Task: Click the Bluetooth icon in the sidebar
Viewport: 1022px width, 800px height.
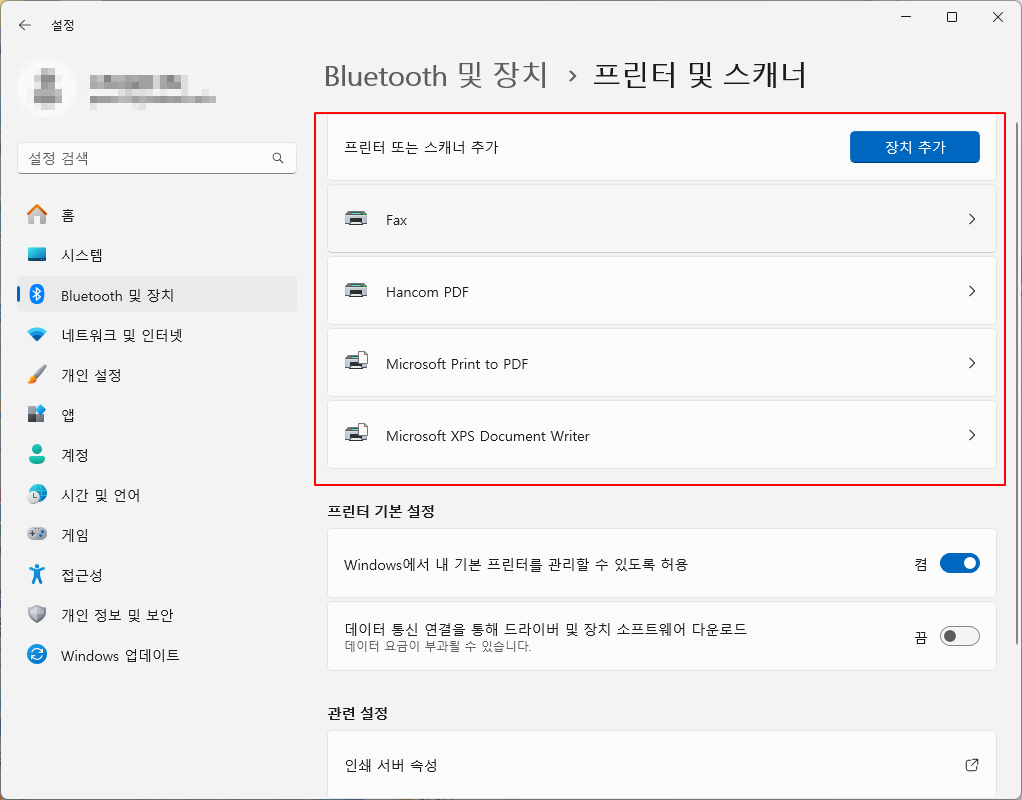Action: 38,294
